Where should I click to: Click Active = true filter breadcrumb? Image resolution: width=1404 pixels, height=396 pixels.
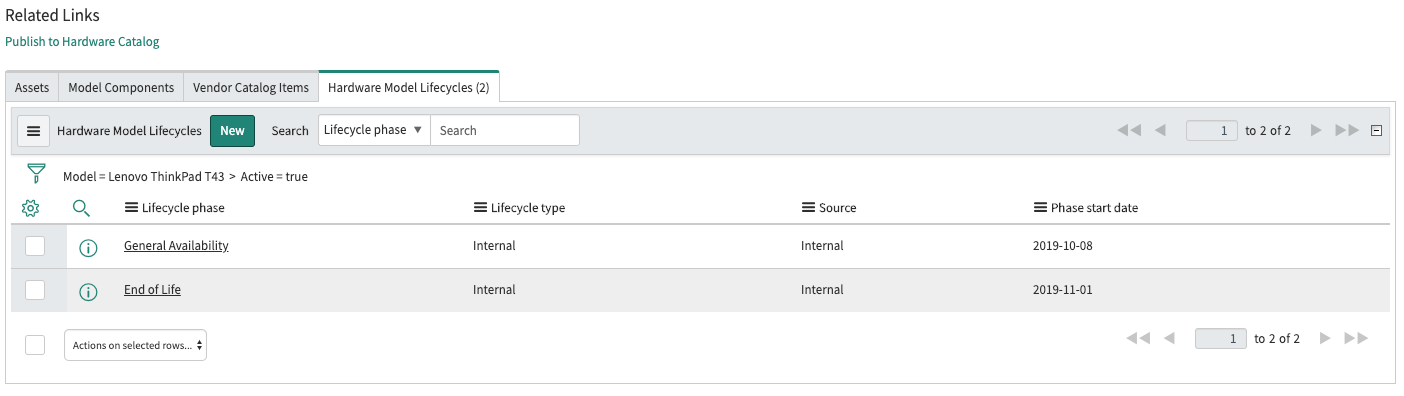coord(274,177)
